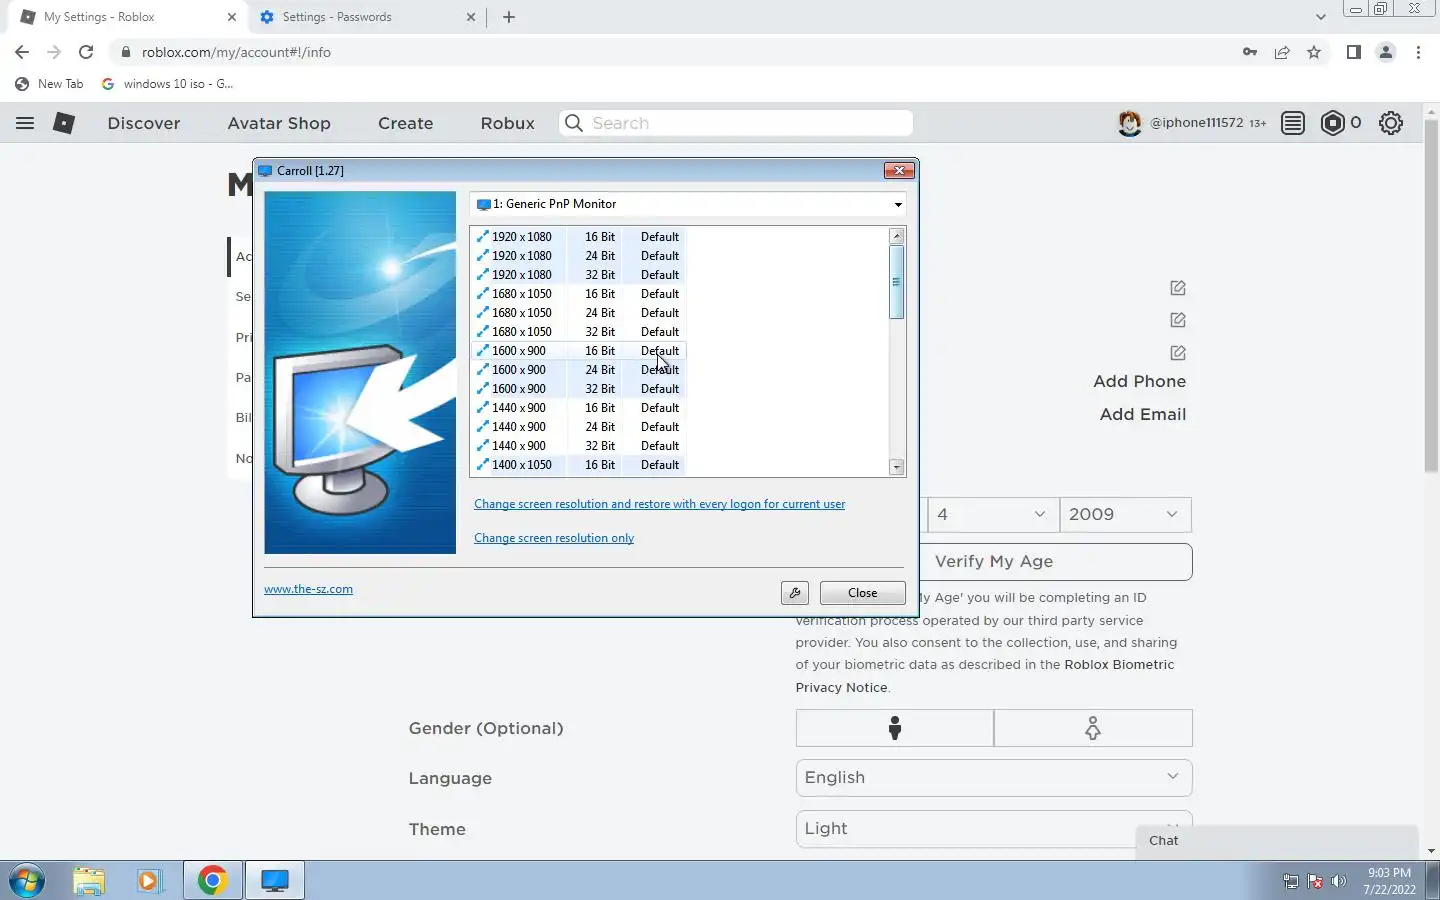This screenshot has width=1440, height=900.
Task: Click the third edit pencil icon
Action: [1178, 353]
